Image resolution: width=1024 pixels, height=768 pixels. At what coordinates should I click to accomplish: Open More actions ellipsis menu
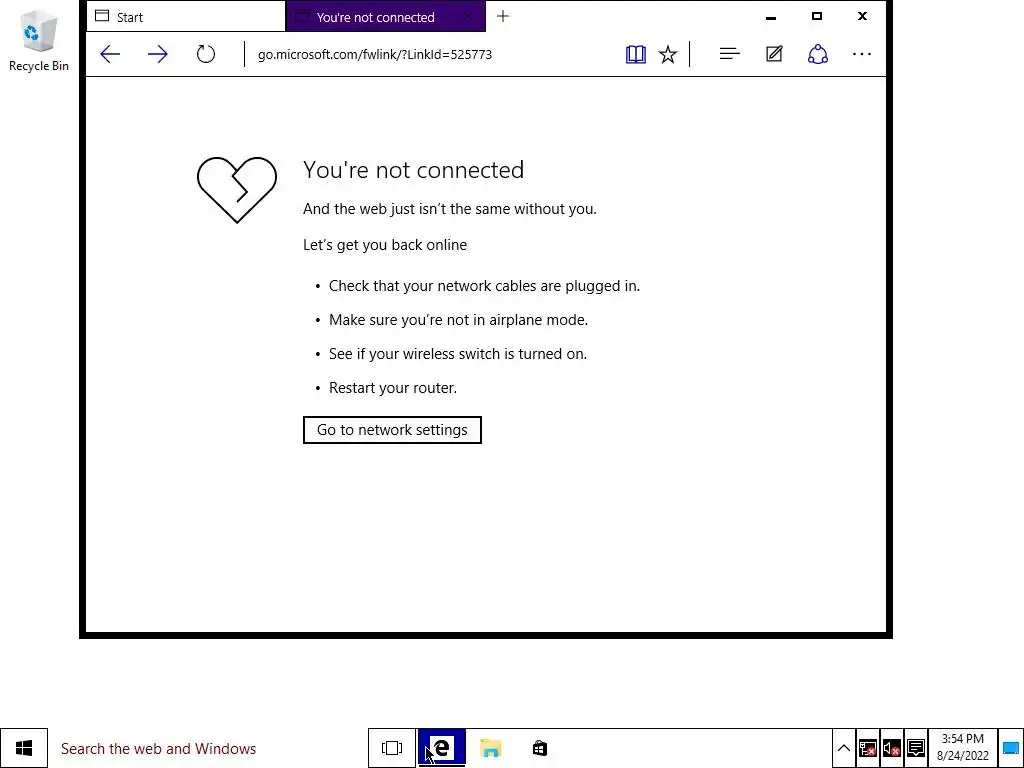click(862, 54)
